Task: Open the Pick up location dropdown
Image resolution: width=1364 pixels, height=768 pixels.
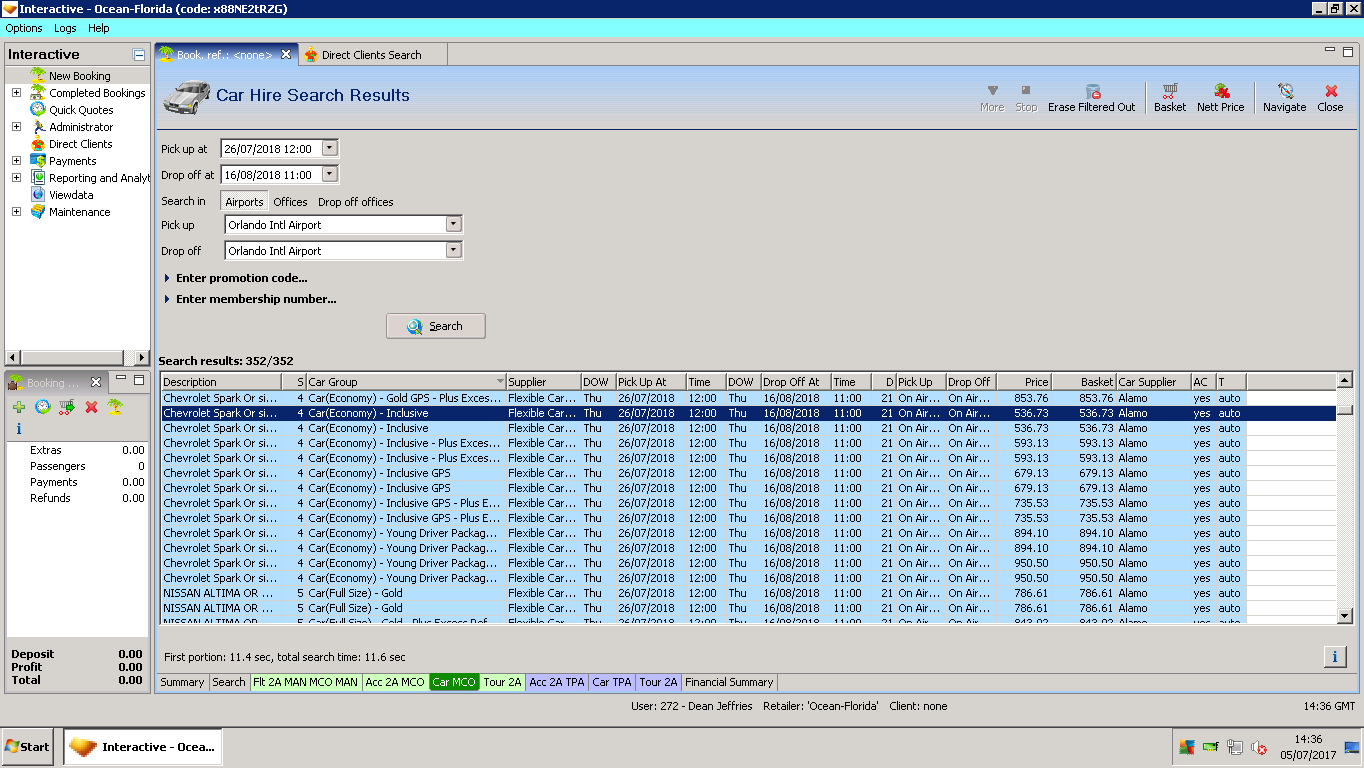Action: click(453, 225)
